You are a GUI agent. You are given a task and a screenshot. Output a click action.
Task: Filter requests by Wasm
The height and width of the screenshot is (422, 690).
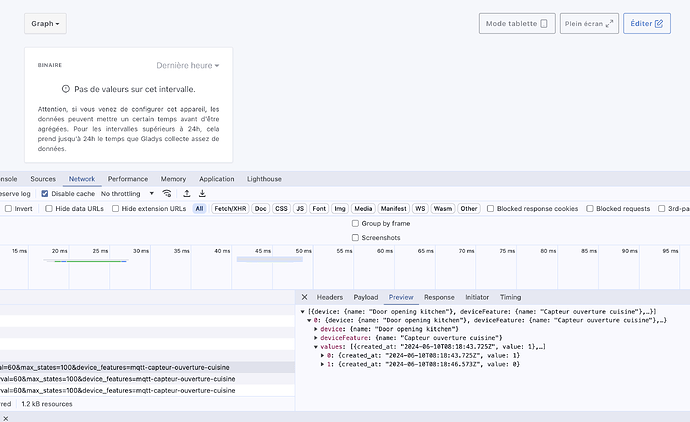pos(443,209)
